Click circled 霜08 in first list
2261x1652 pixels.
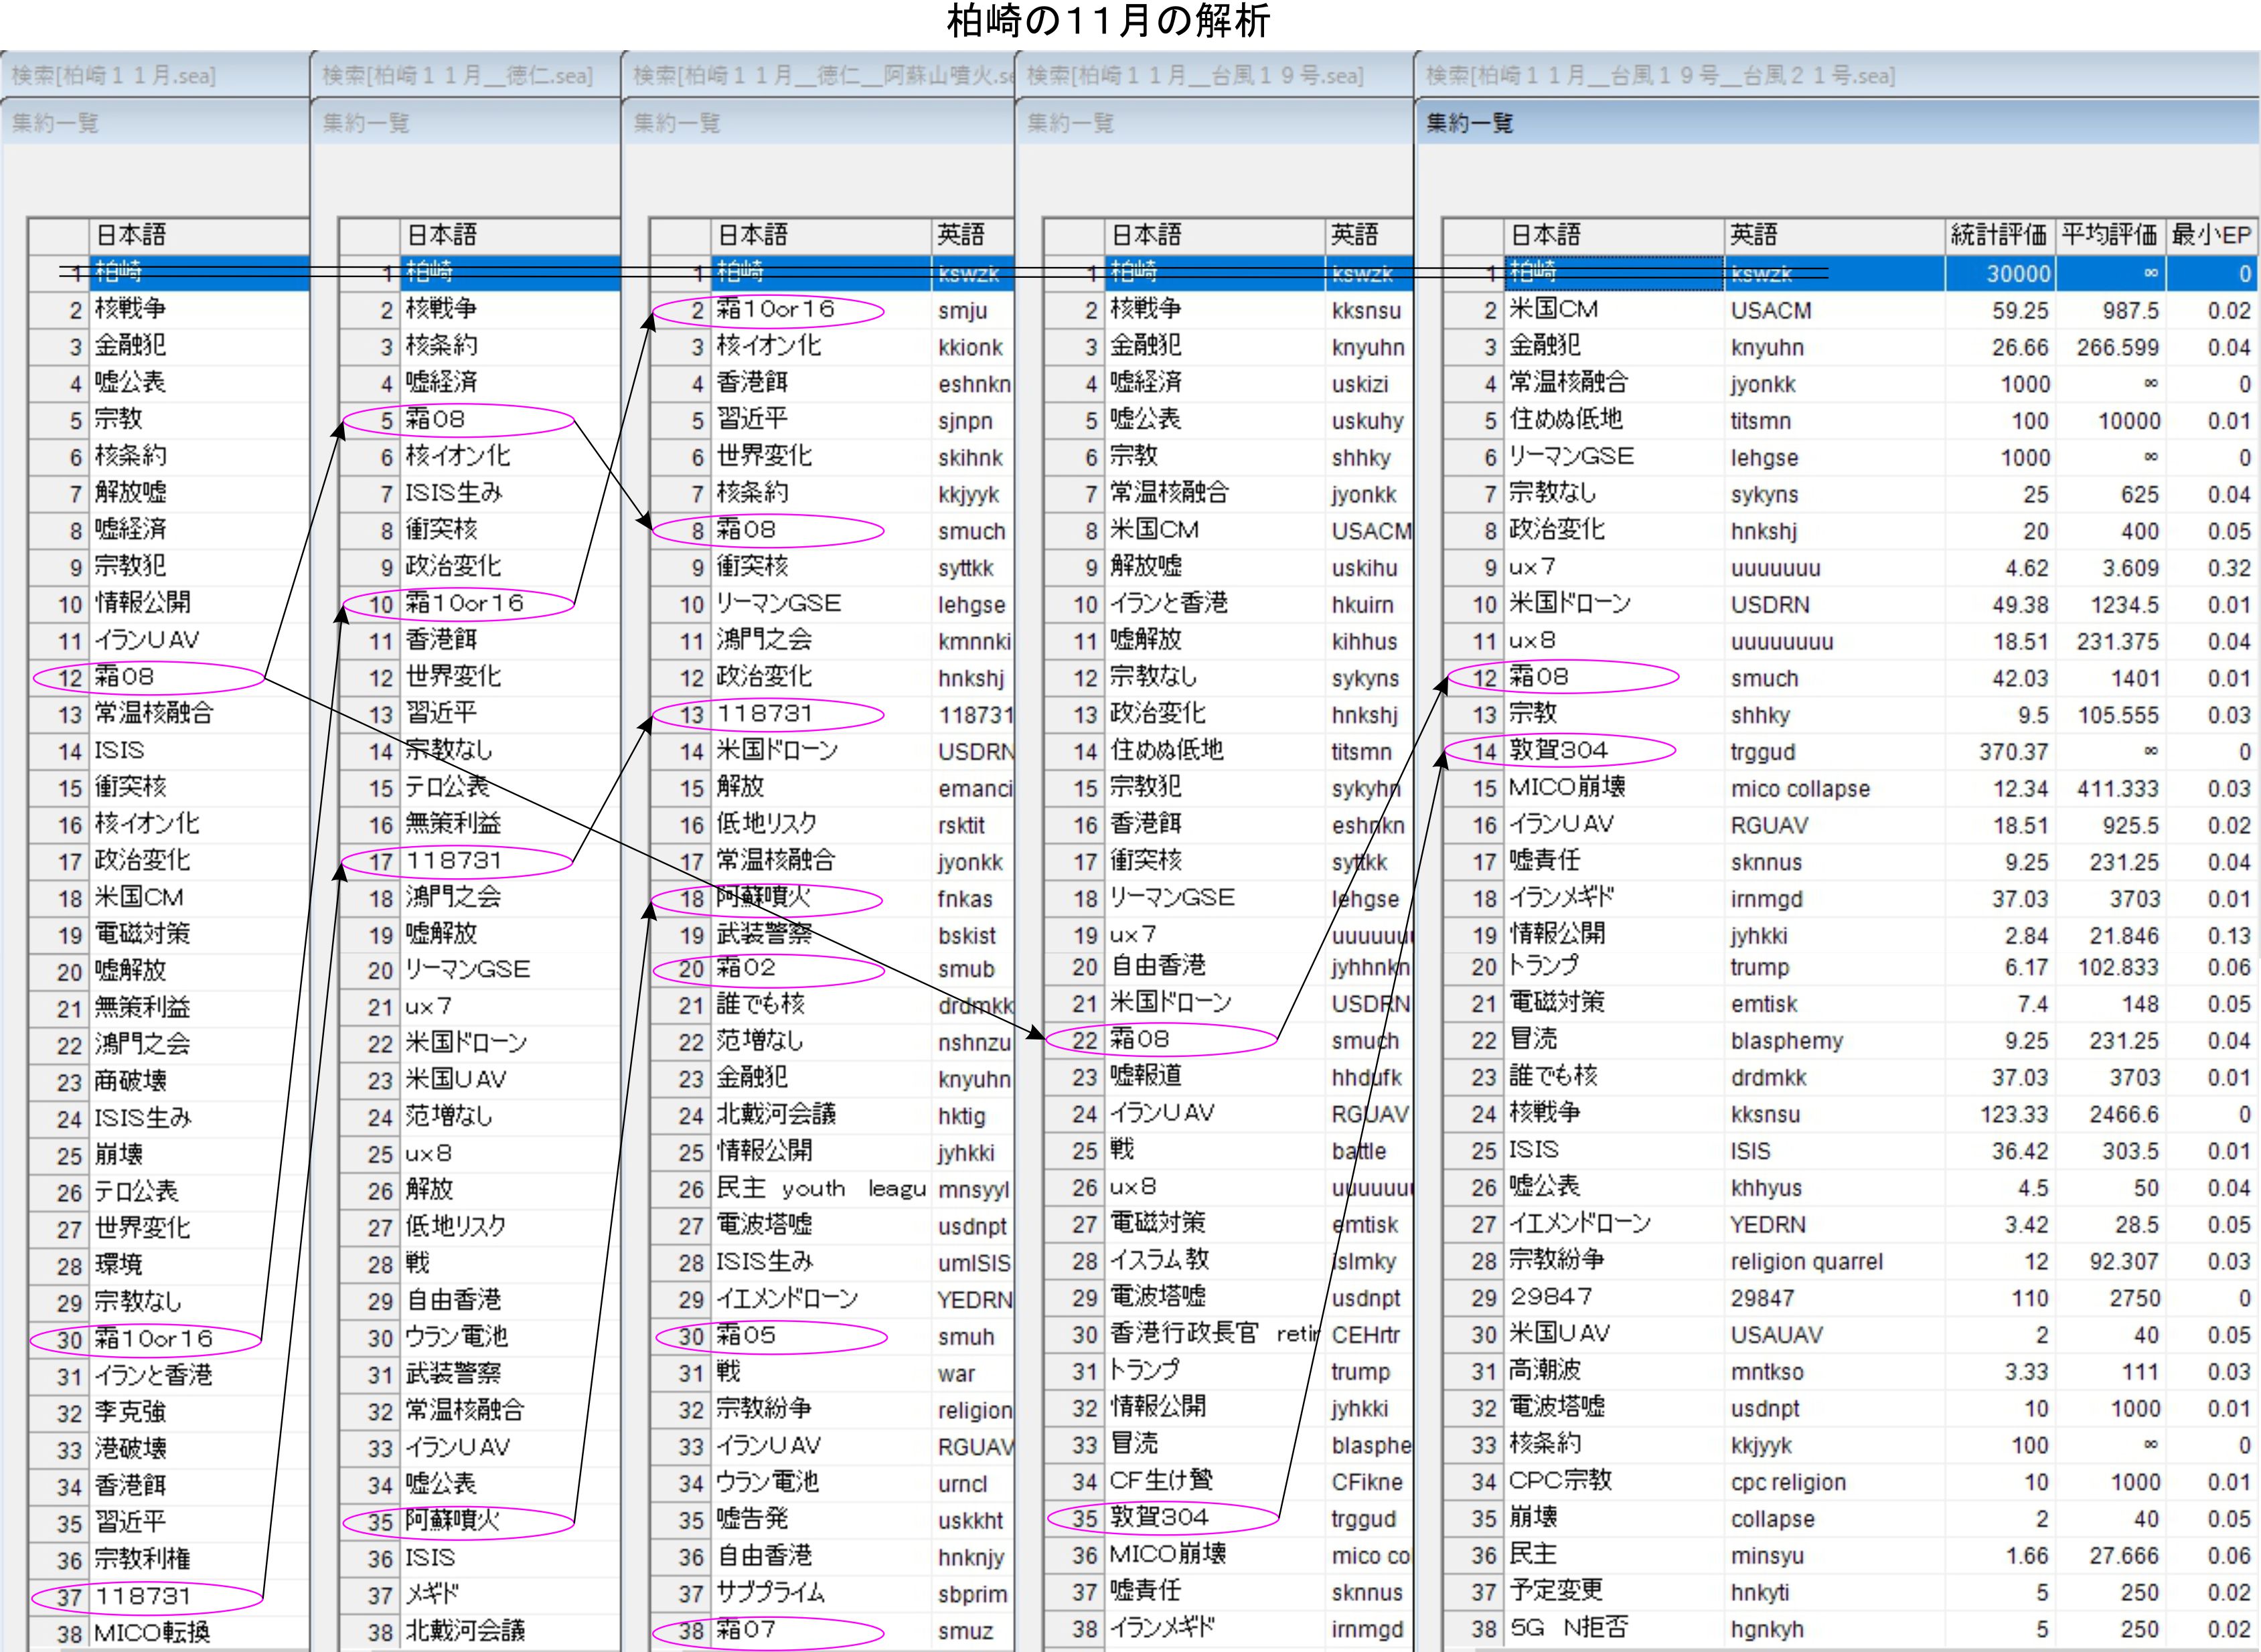(x=125, y=677)
